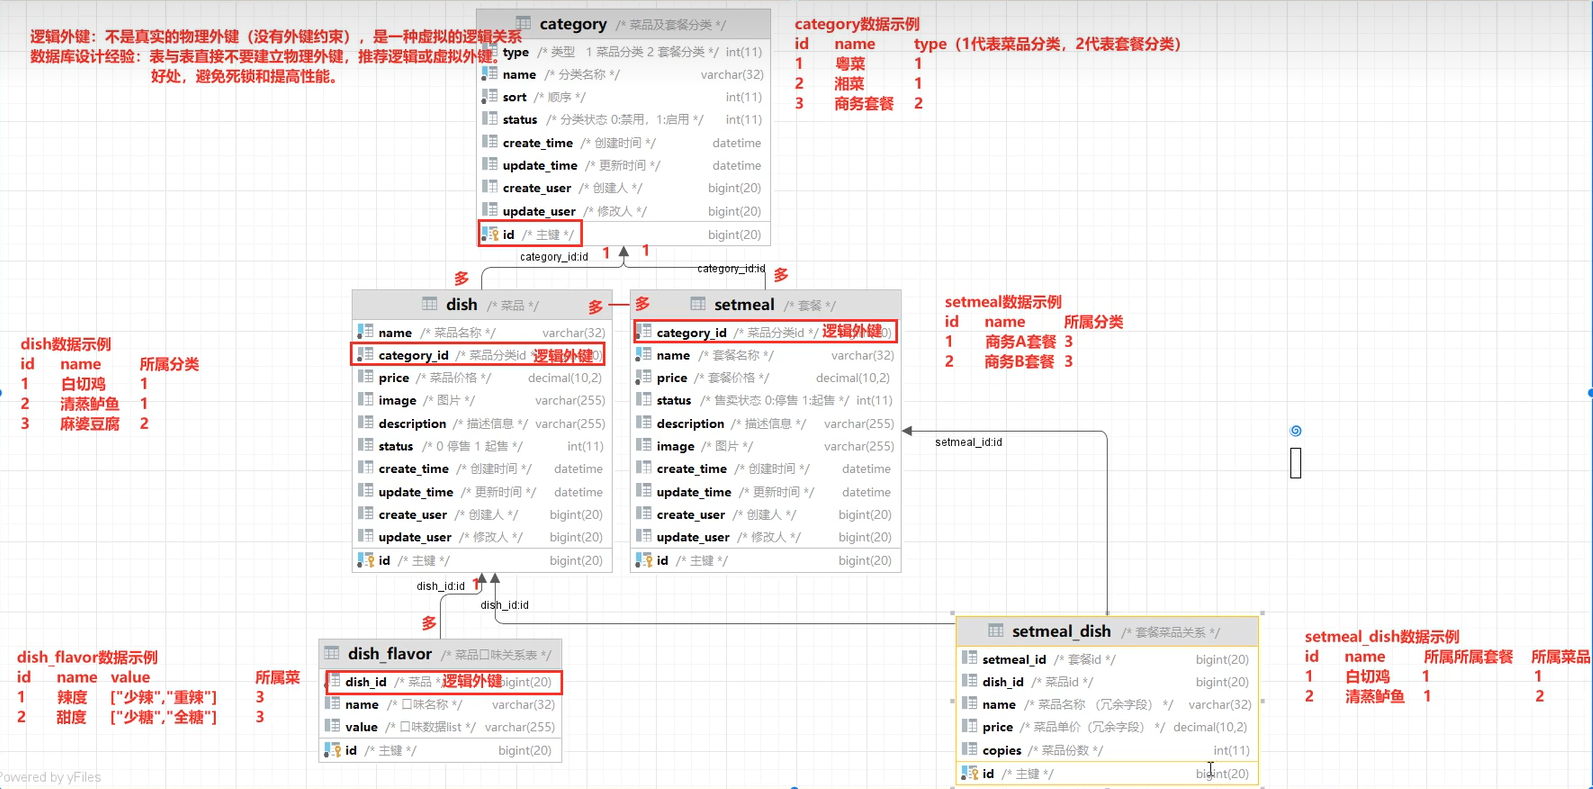Click column icon of category sort field
The image size is (1593, 789).
click(489, 97)
